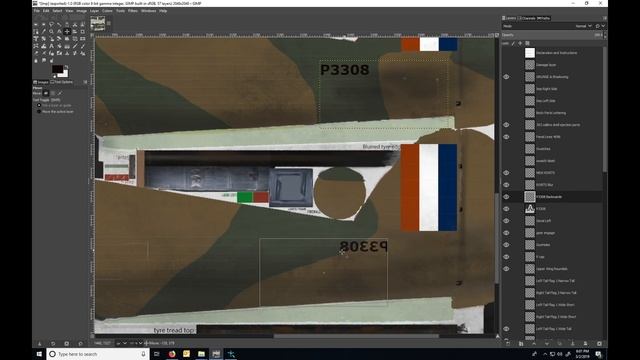The image size is (640, 360).
Task: Hide the P3308 text layer
Action: point(506,209)
